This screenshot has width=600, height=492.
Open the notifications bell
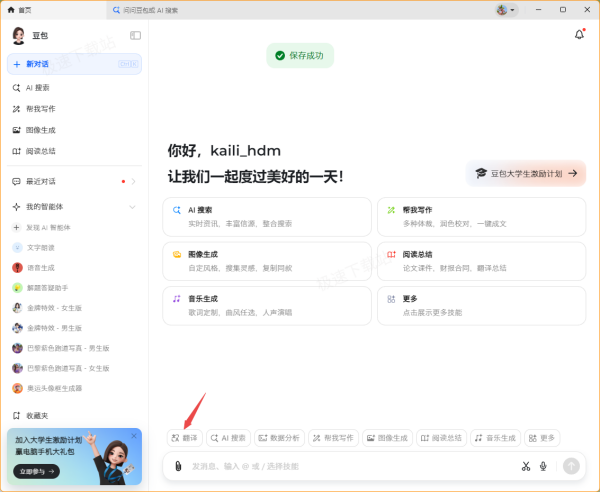[579, 34]
